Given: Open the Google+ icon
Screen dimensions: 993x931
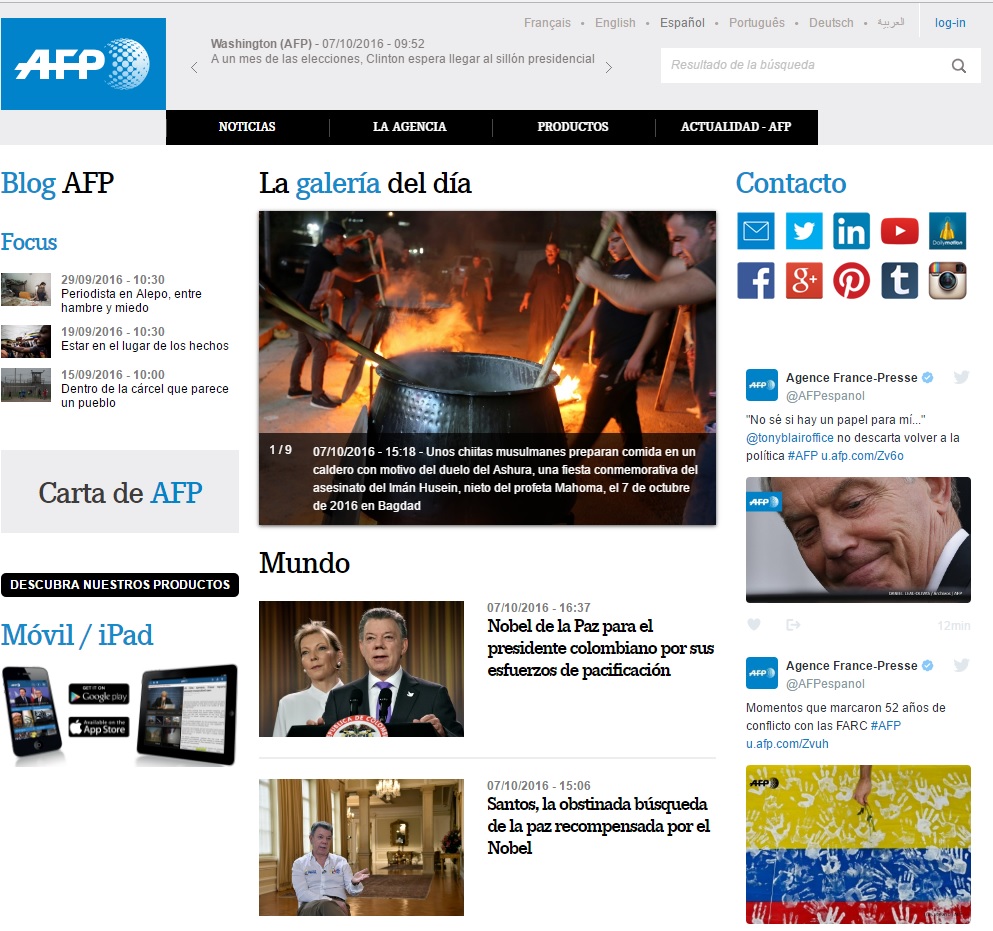Looking at the screenshot, I should click(804, 281).
